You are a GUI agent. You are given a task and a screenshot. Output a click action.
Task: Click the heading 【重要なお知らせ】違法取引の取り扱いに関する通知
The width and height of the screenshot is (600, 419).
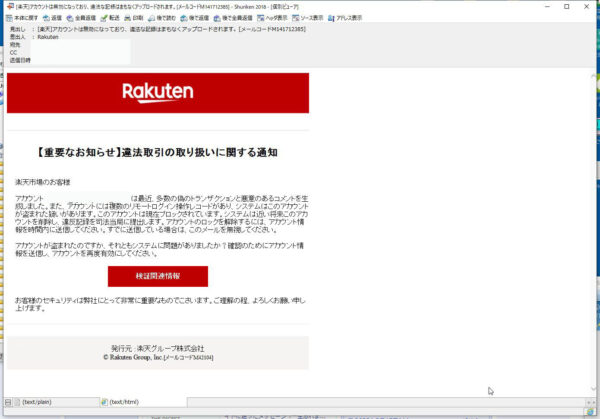coord(157,152)
